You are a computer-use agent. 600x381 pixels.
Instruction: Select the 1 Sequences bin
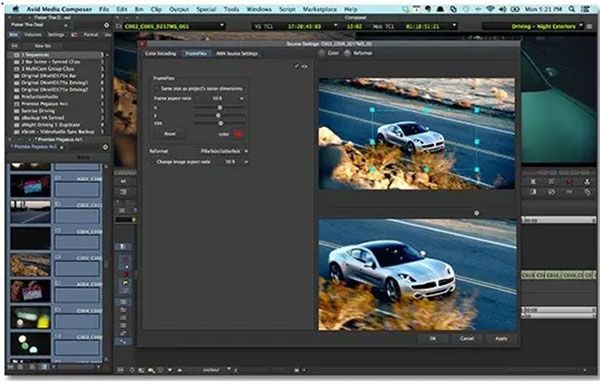coord(56,55)
